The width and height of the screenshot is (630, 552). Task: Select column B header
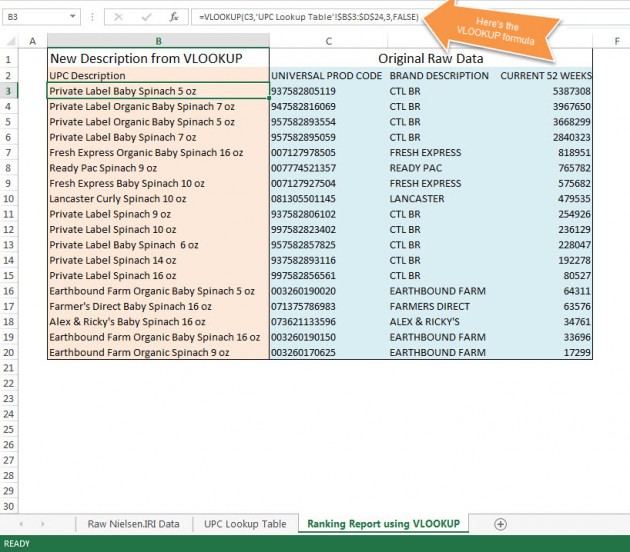(158, 41)
